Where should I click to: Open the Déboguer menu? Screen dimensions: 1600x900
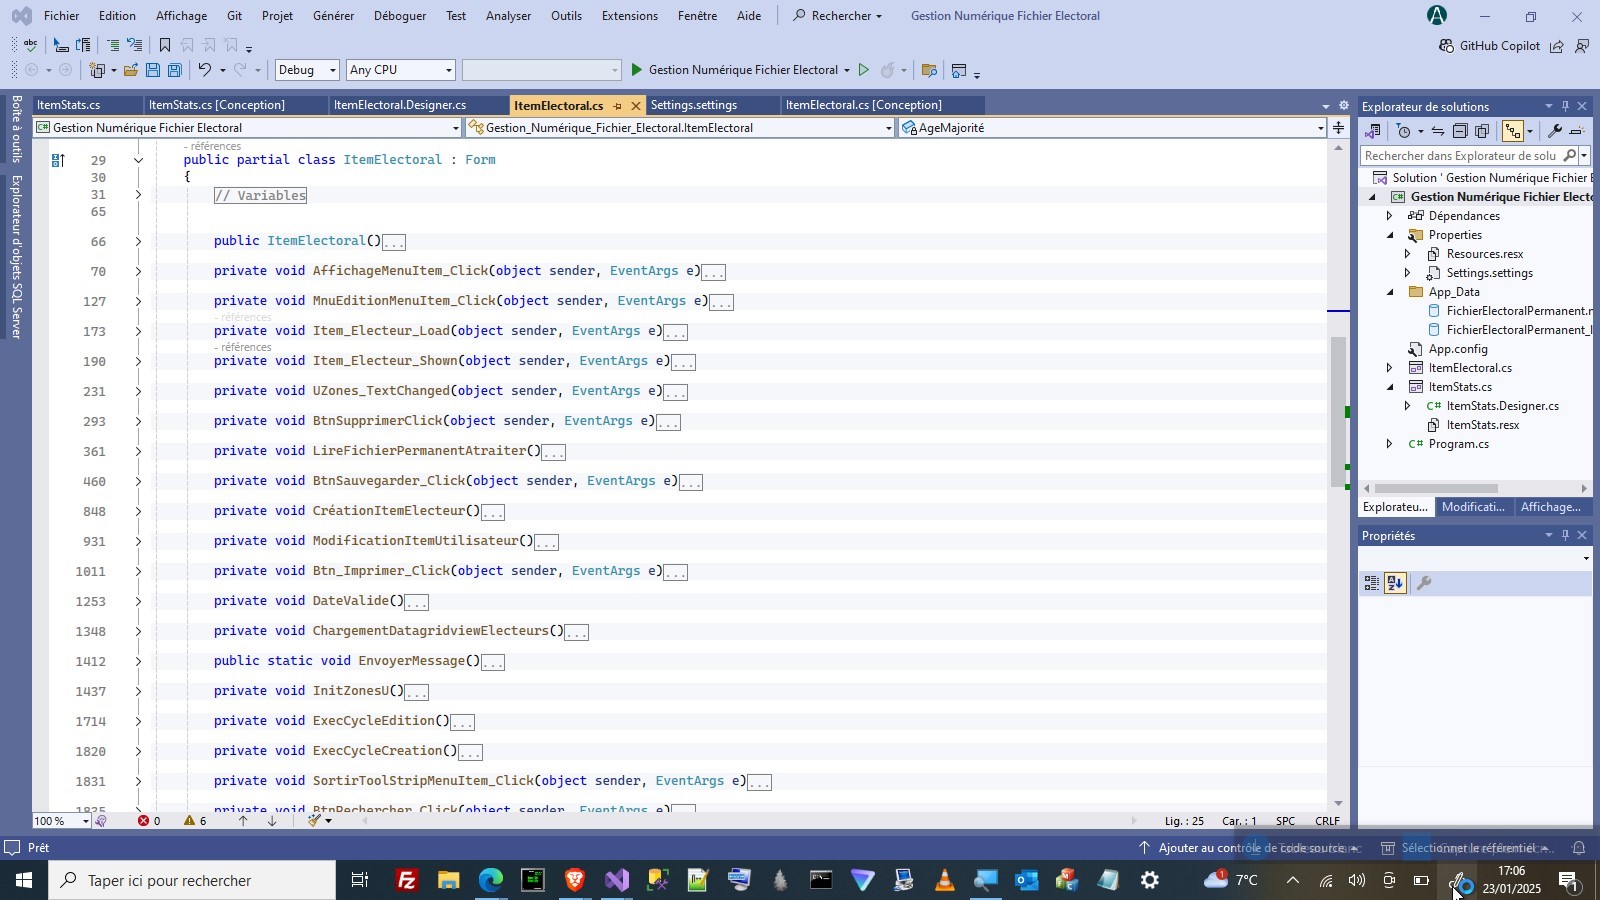(400, 16)
